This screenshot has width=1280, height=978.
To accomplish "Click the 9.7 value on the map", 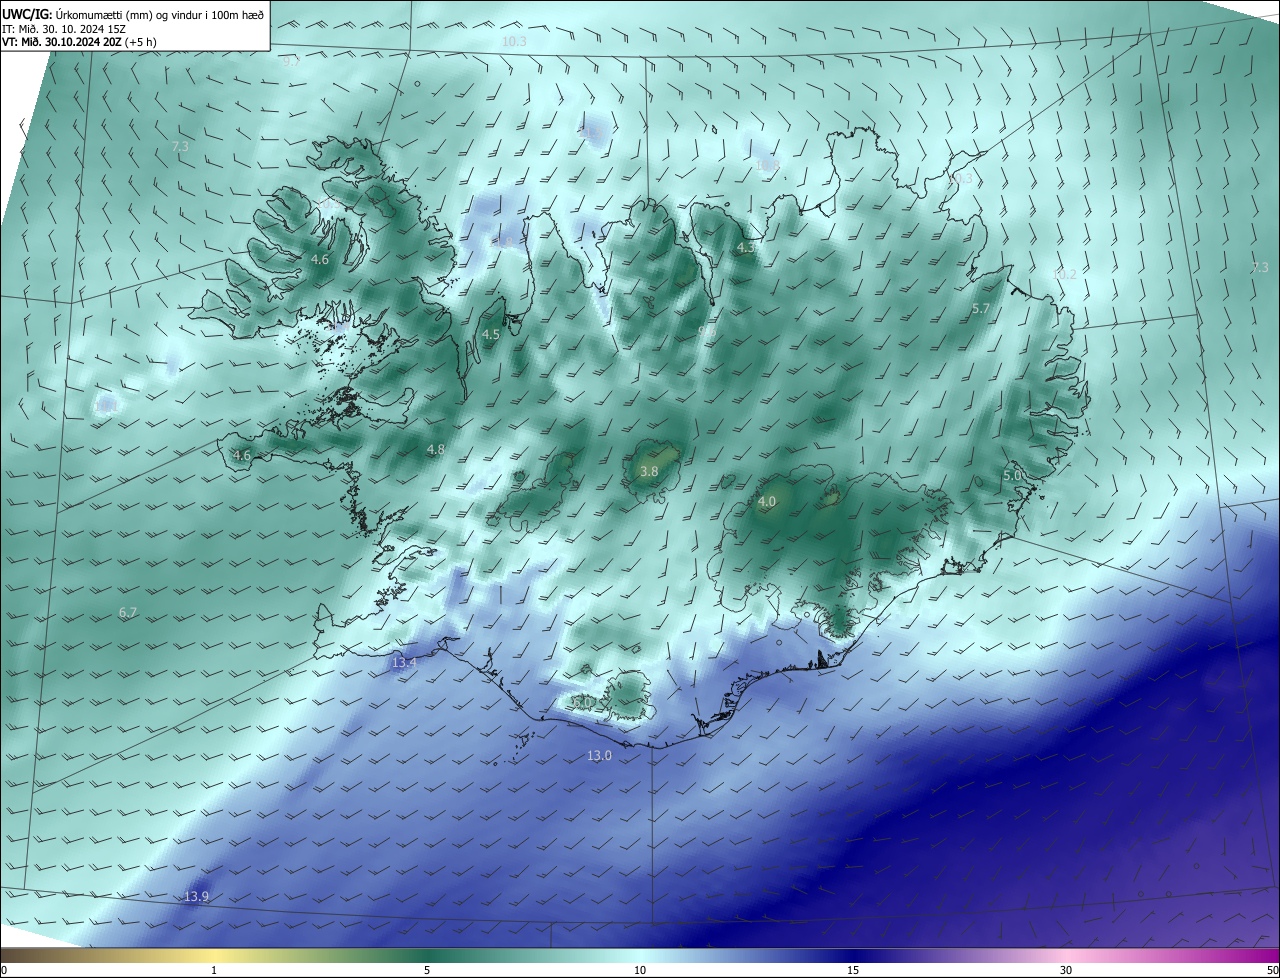I will coord(292,62).
